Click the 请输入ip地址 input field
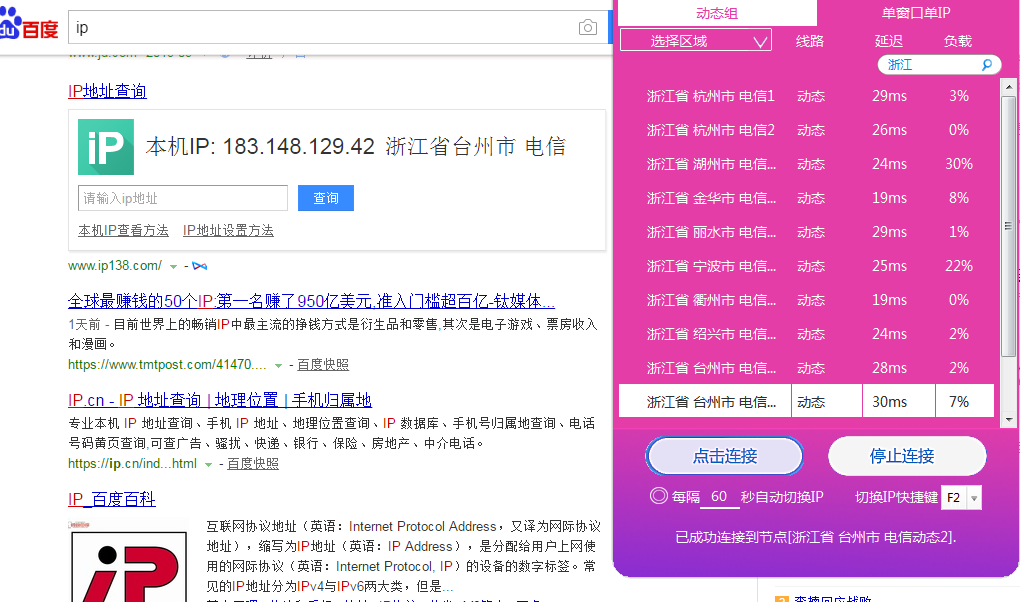 pos(183,198)
